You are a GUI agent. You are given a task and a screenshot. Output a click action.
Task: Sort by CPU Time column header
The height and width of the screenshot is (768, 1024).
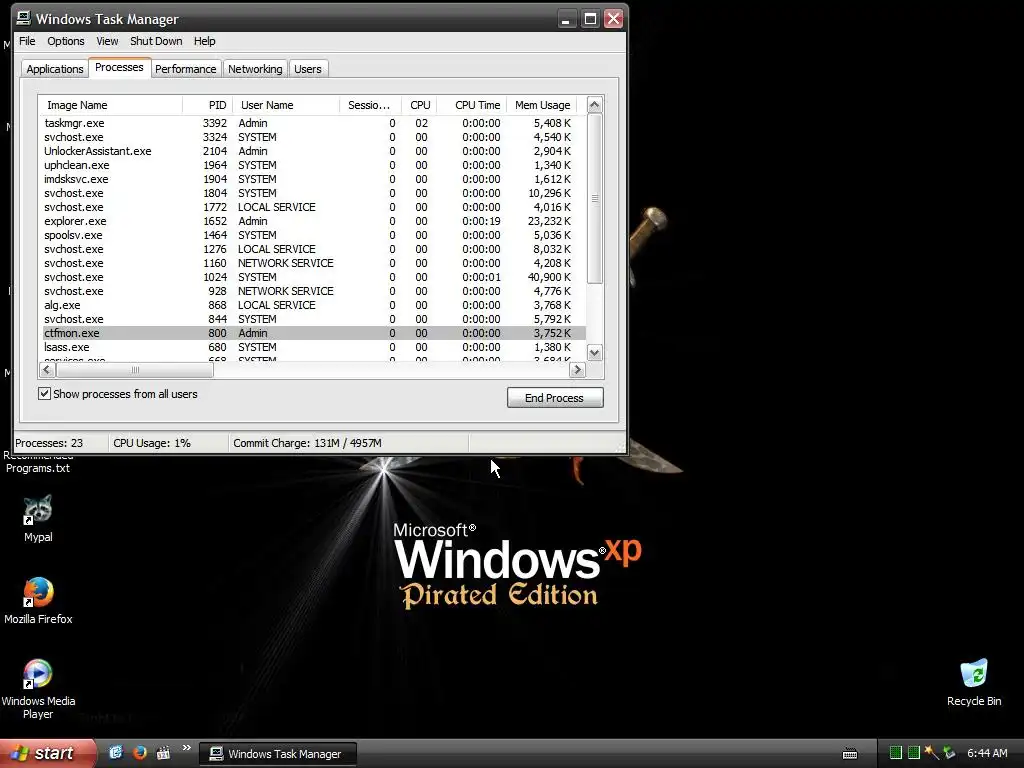(x=472, y=105)
